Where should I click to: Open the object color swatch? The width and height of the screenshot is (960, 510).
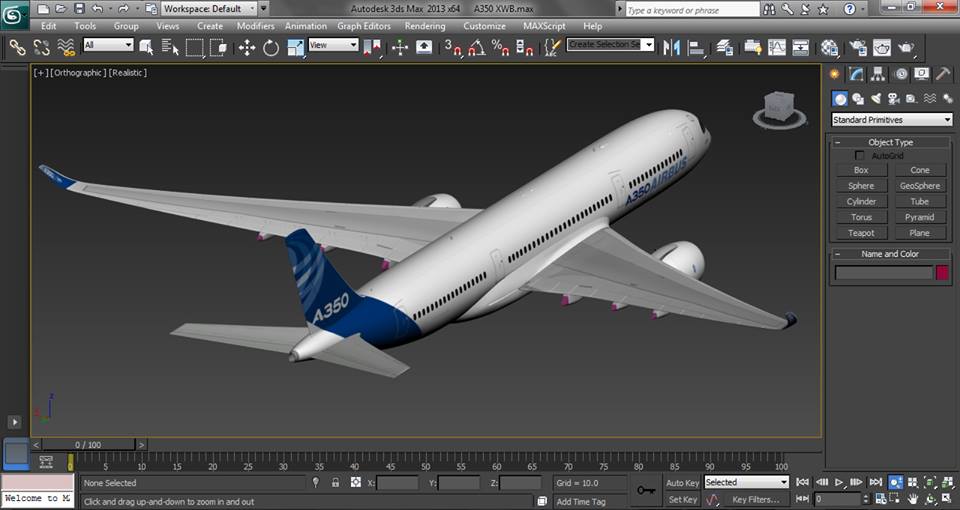pyautogui.click(x=942, y=273)
